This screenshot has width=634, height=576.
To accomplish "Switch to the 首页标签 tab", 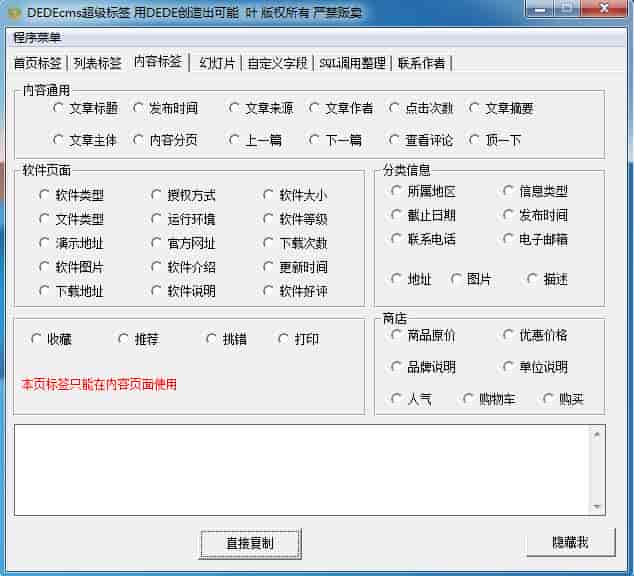I will tap(37, 63).
